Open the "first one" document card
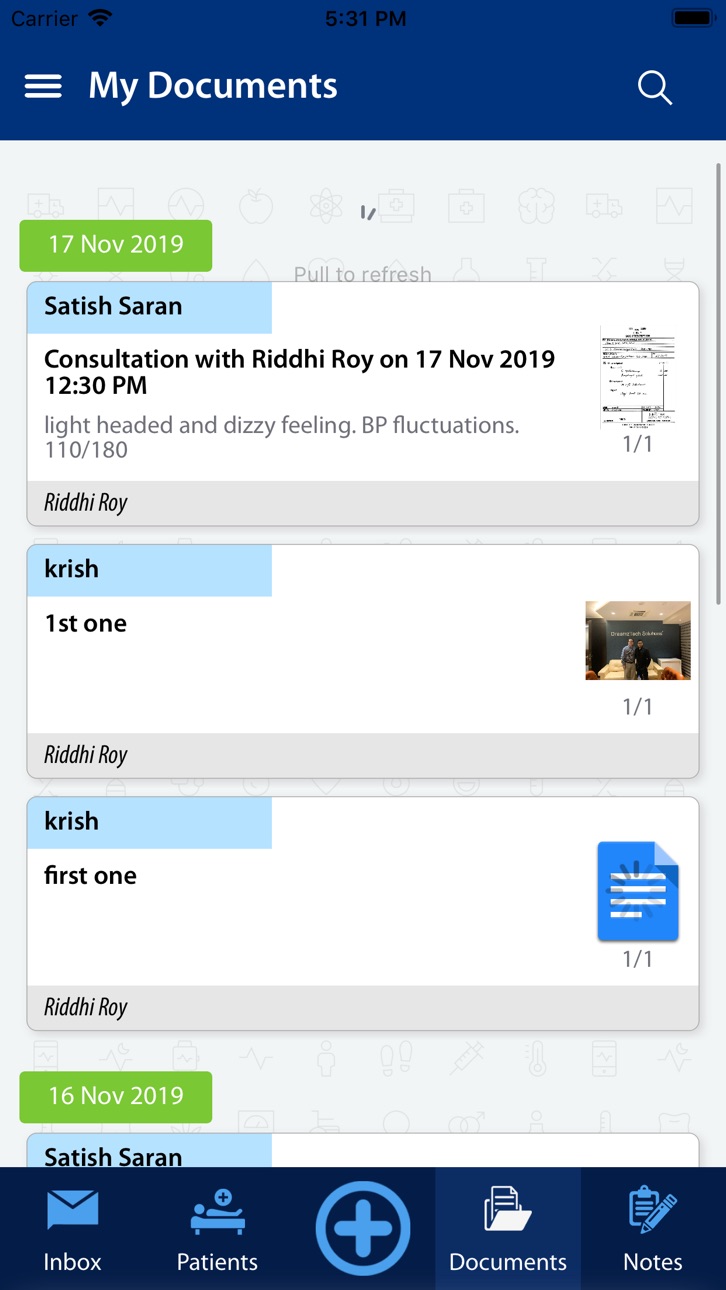726x1290 pixels. tap(363, 913)
